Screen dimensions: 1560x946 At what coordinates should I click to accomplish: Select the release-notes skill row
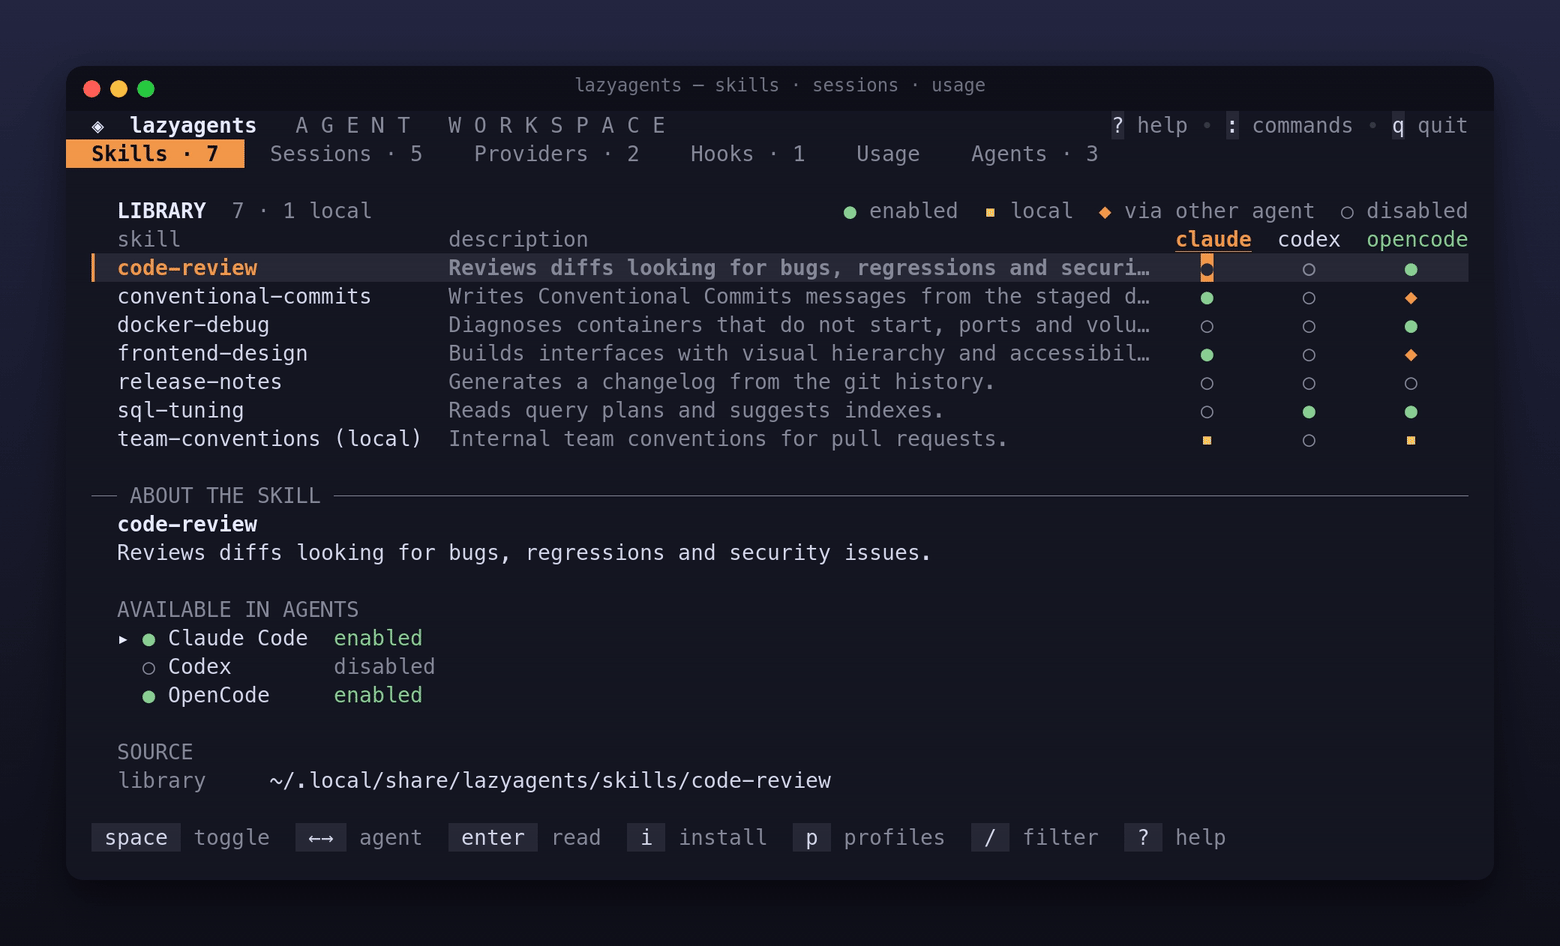tap(780, 382)
